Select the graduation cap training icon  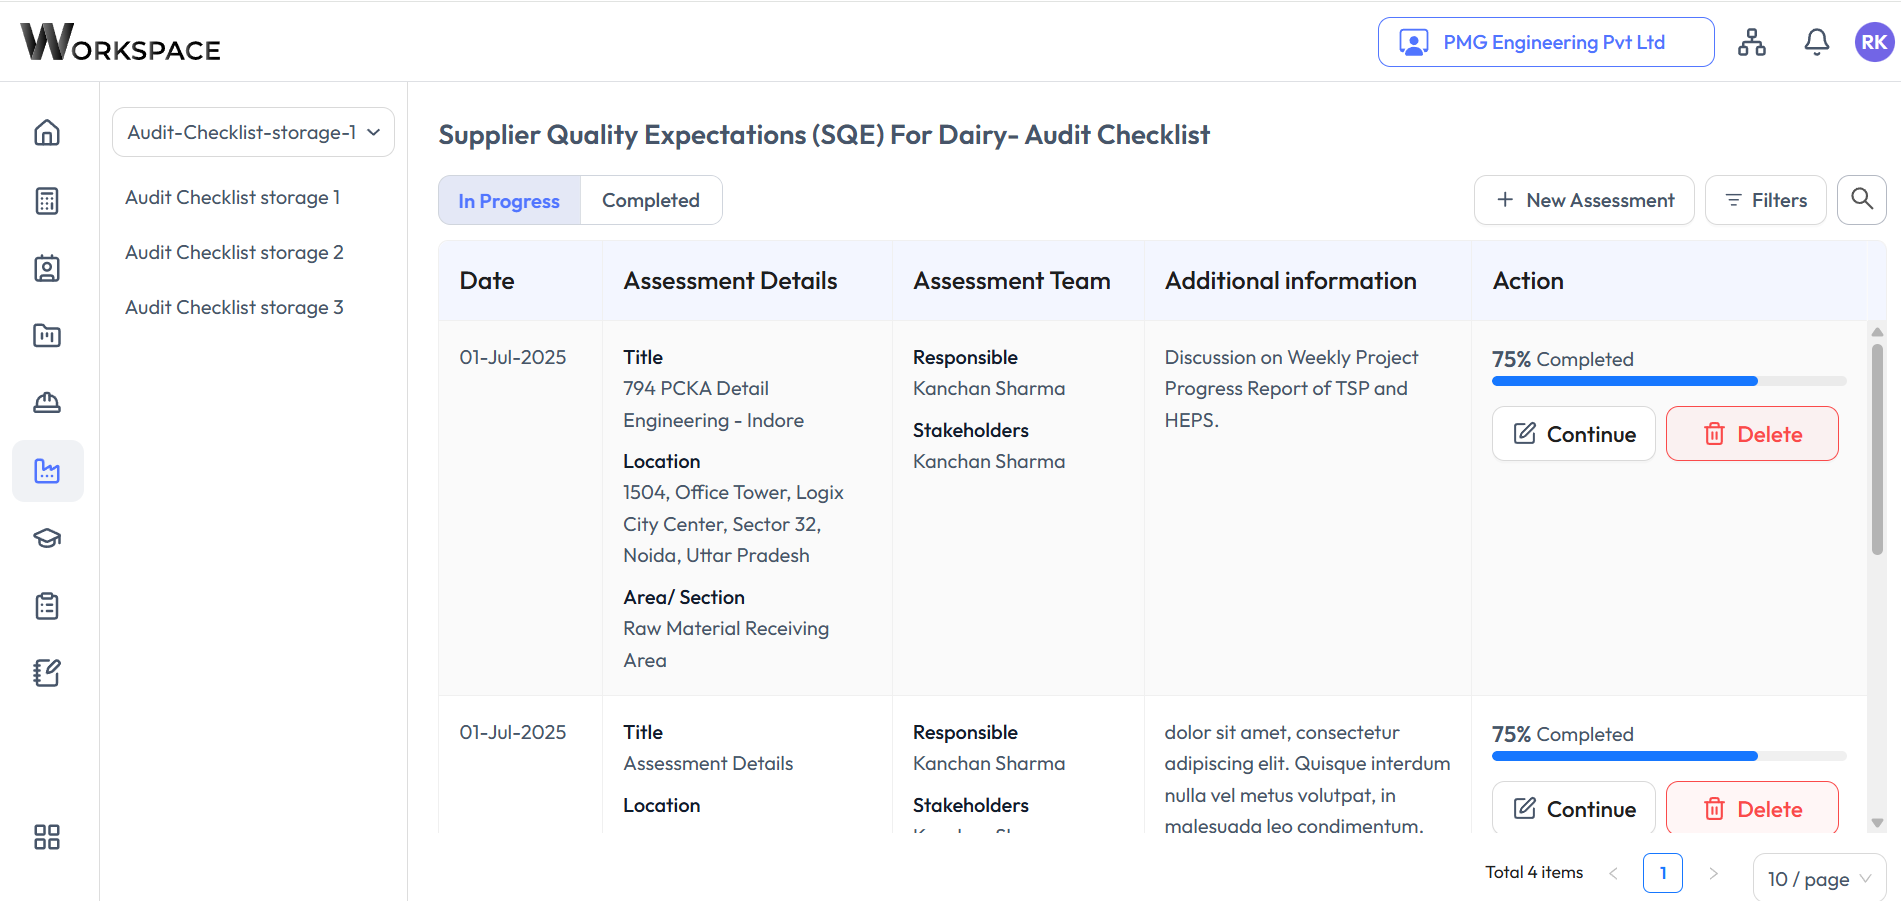coord(47,538)
